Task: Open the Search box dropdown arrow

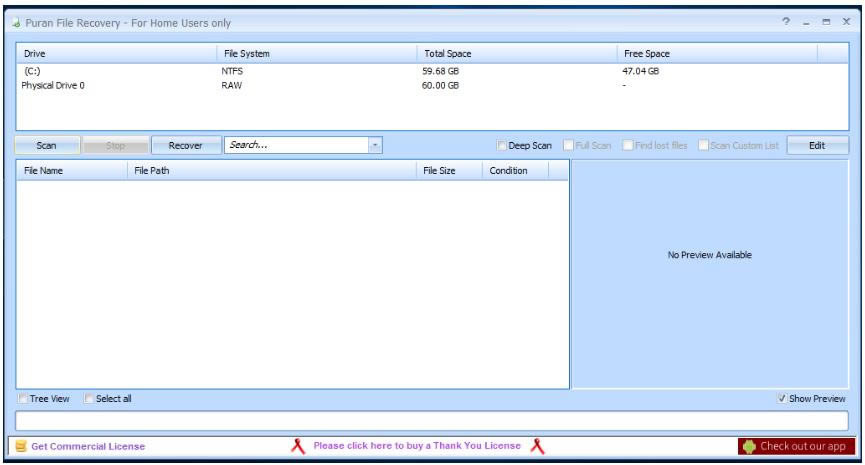Action: [x=375, y=145]
